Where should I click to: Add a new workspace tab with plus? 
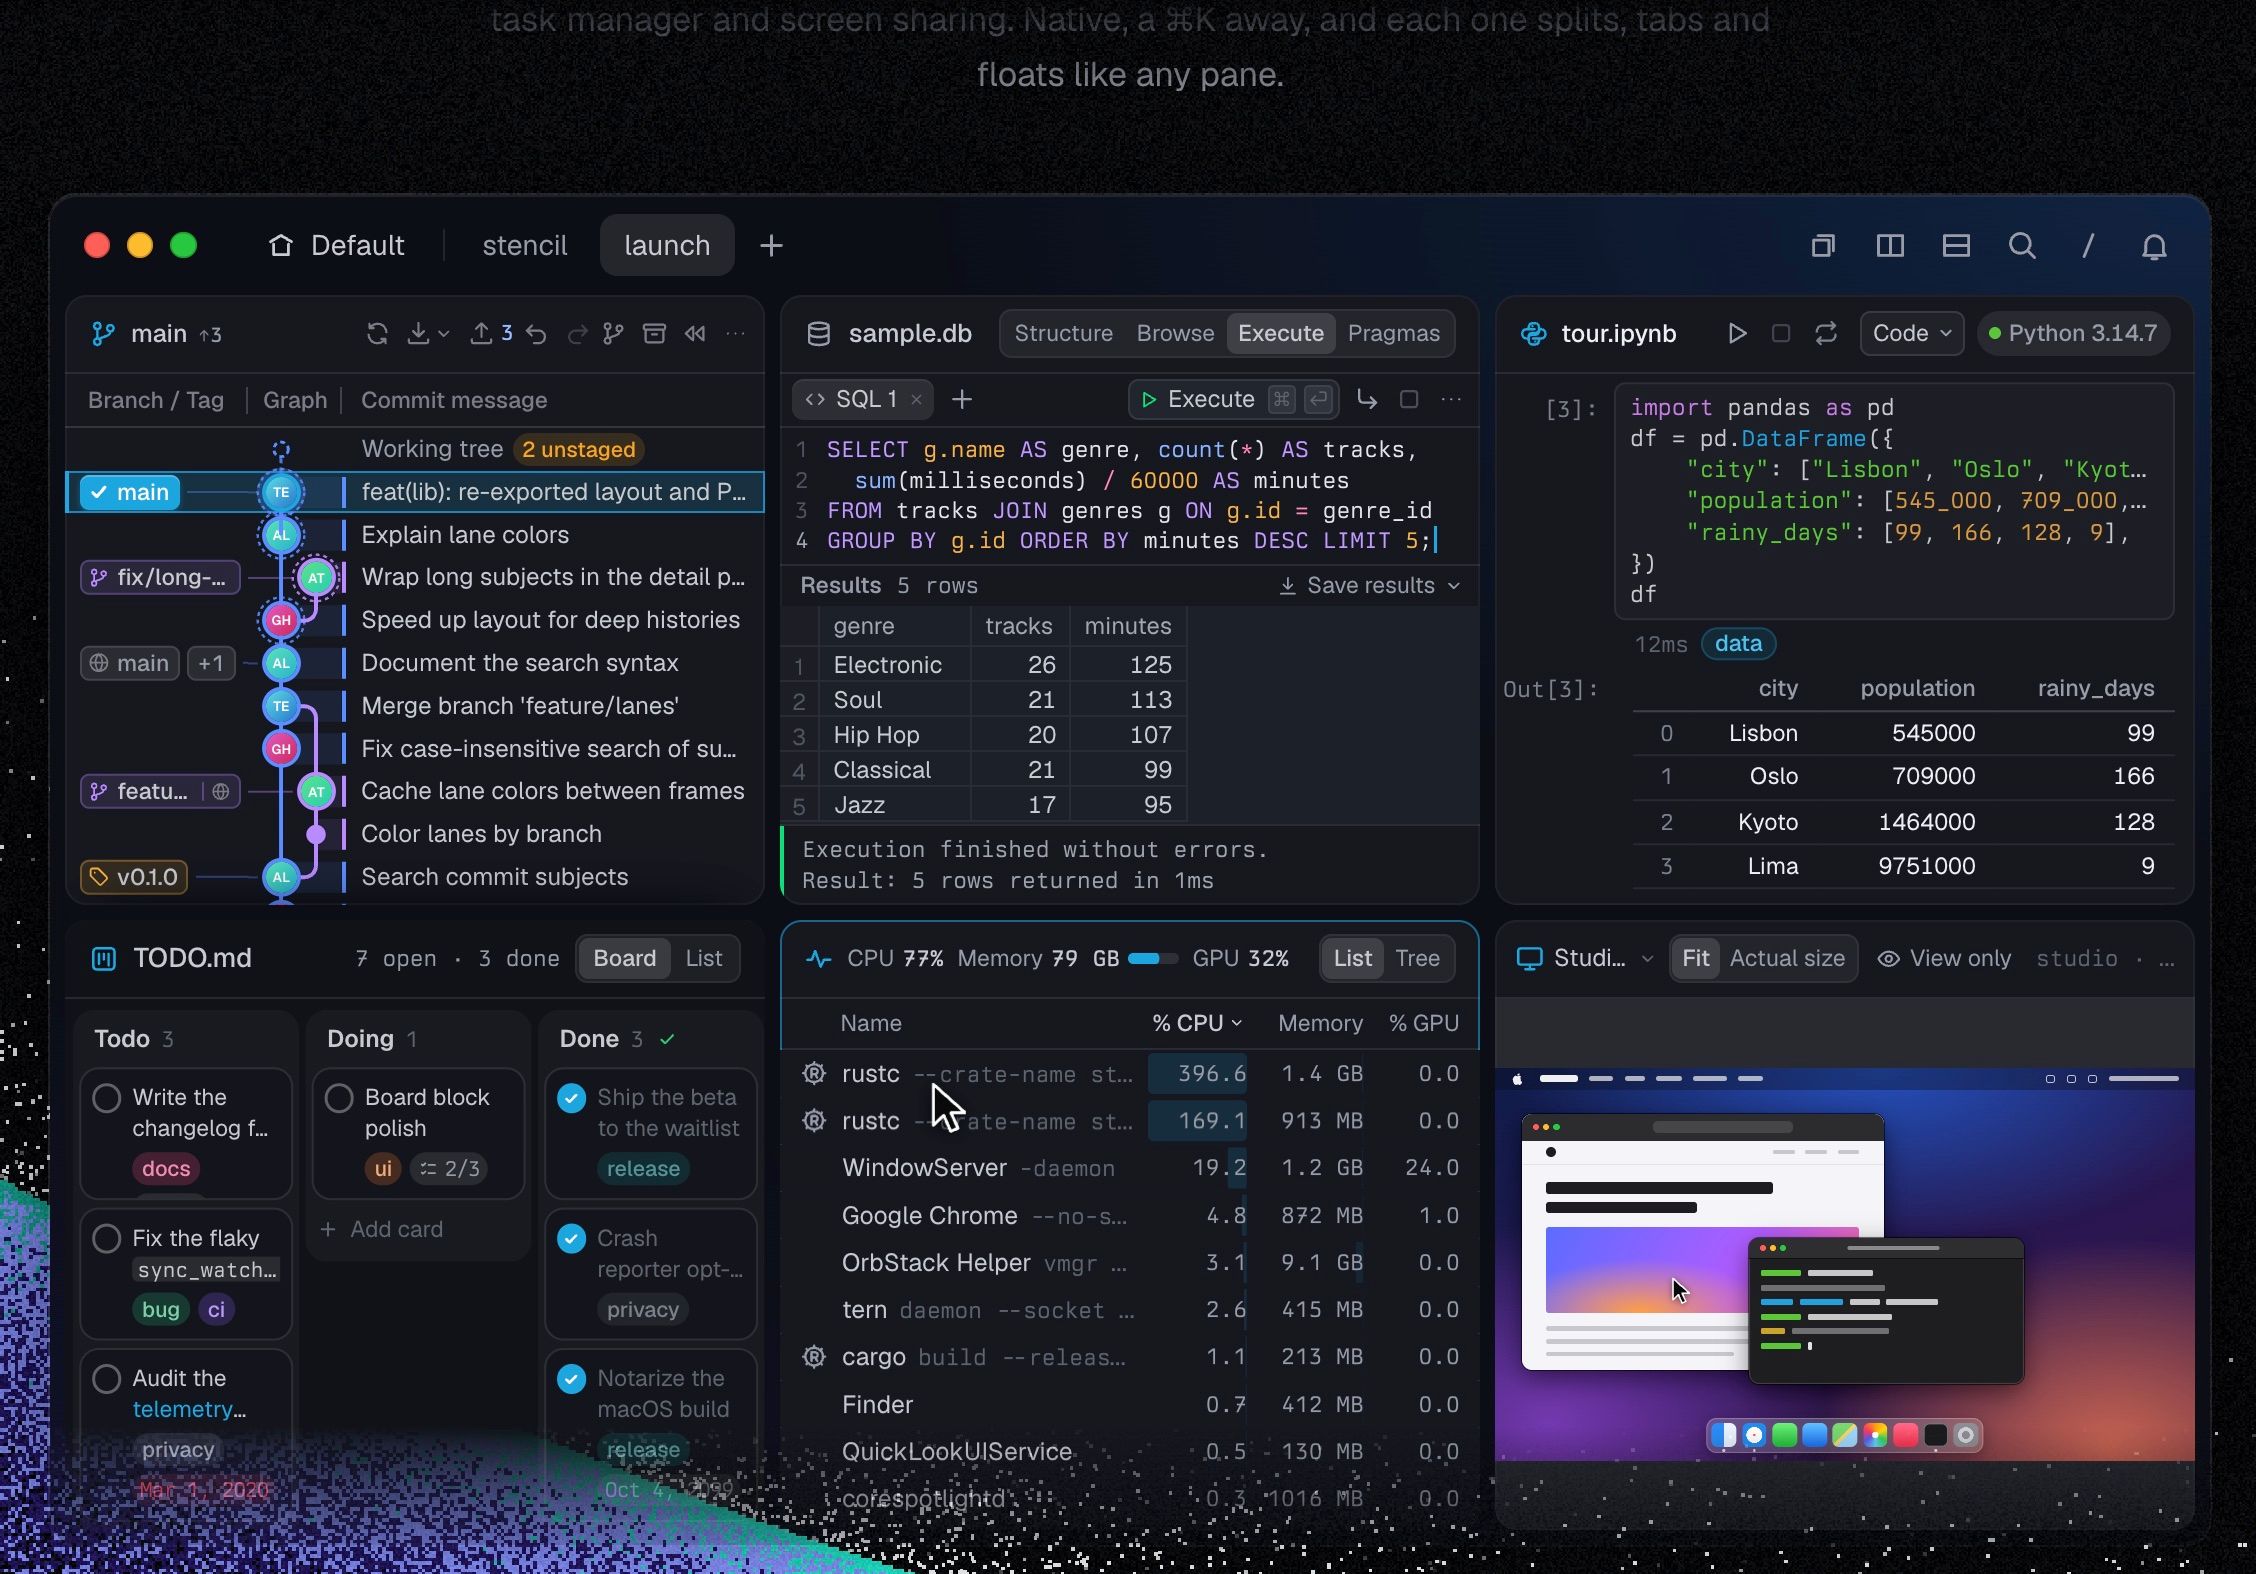[771, 246]
